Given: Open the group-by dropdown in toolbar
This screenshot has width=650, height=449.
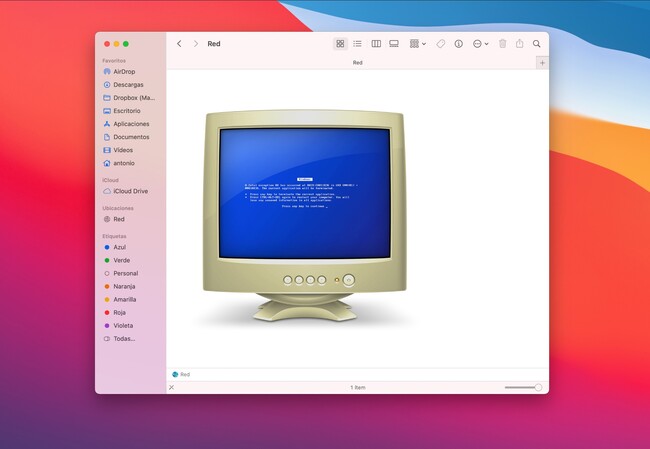Looking at the screenshot, I should tap(417, 44).
